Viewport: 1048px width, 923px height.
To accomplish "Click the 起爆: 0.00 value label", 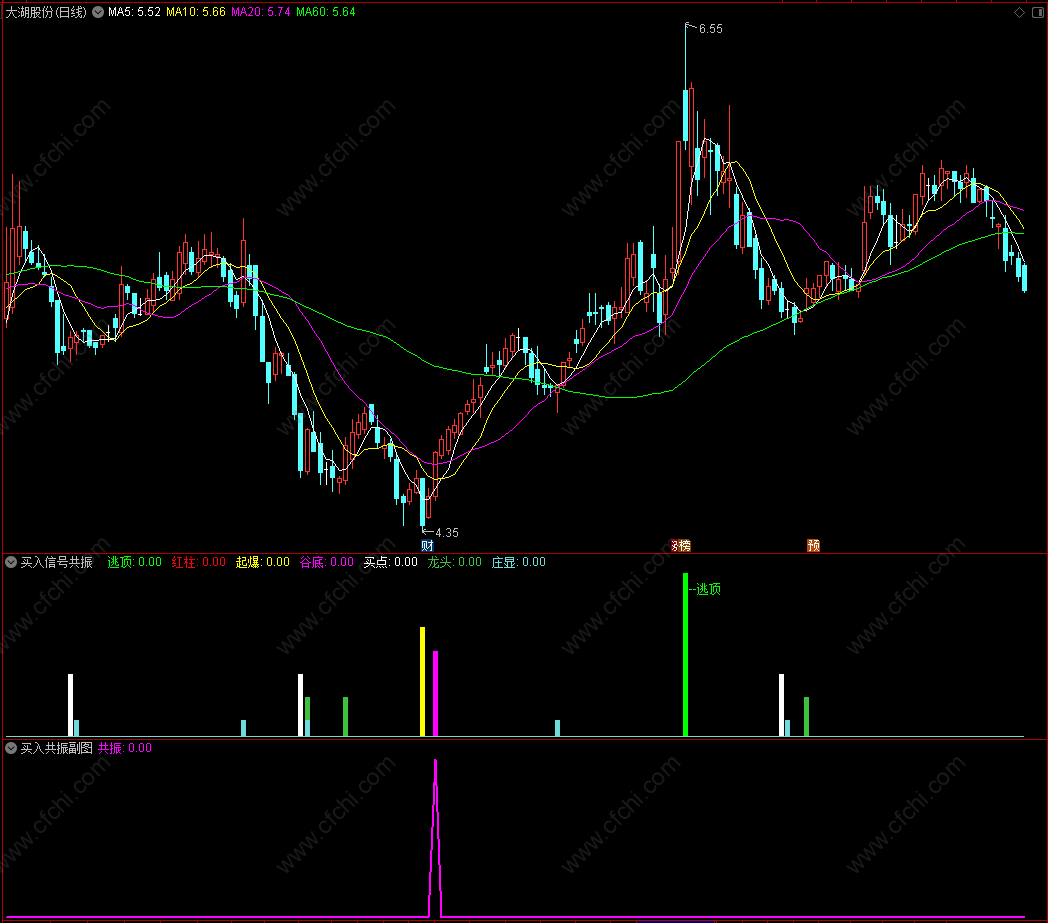I will [263, 562].
